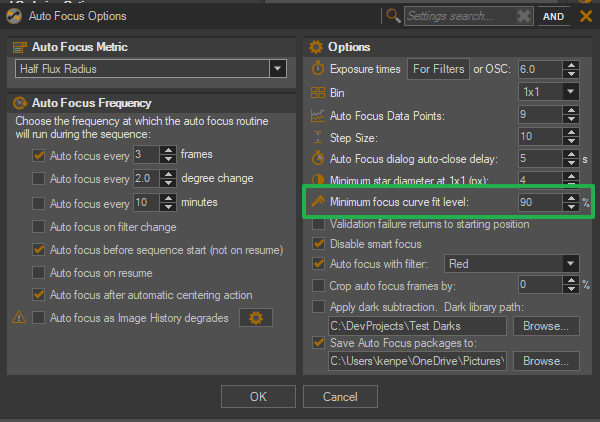Click the warning triangle icon near Image History
600x422 pixels.
pyautogui.click(x=18, y=319)
